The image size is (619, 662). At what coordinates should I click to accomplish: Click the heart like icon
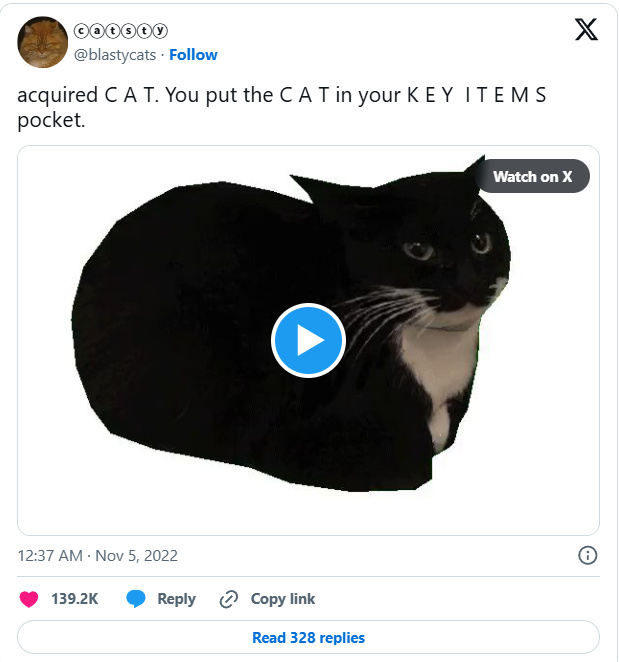(29, 599)
